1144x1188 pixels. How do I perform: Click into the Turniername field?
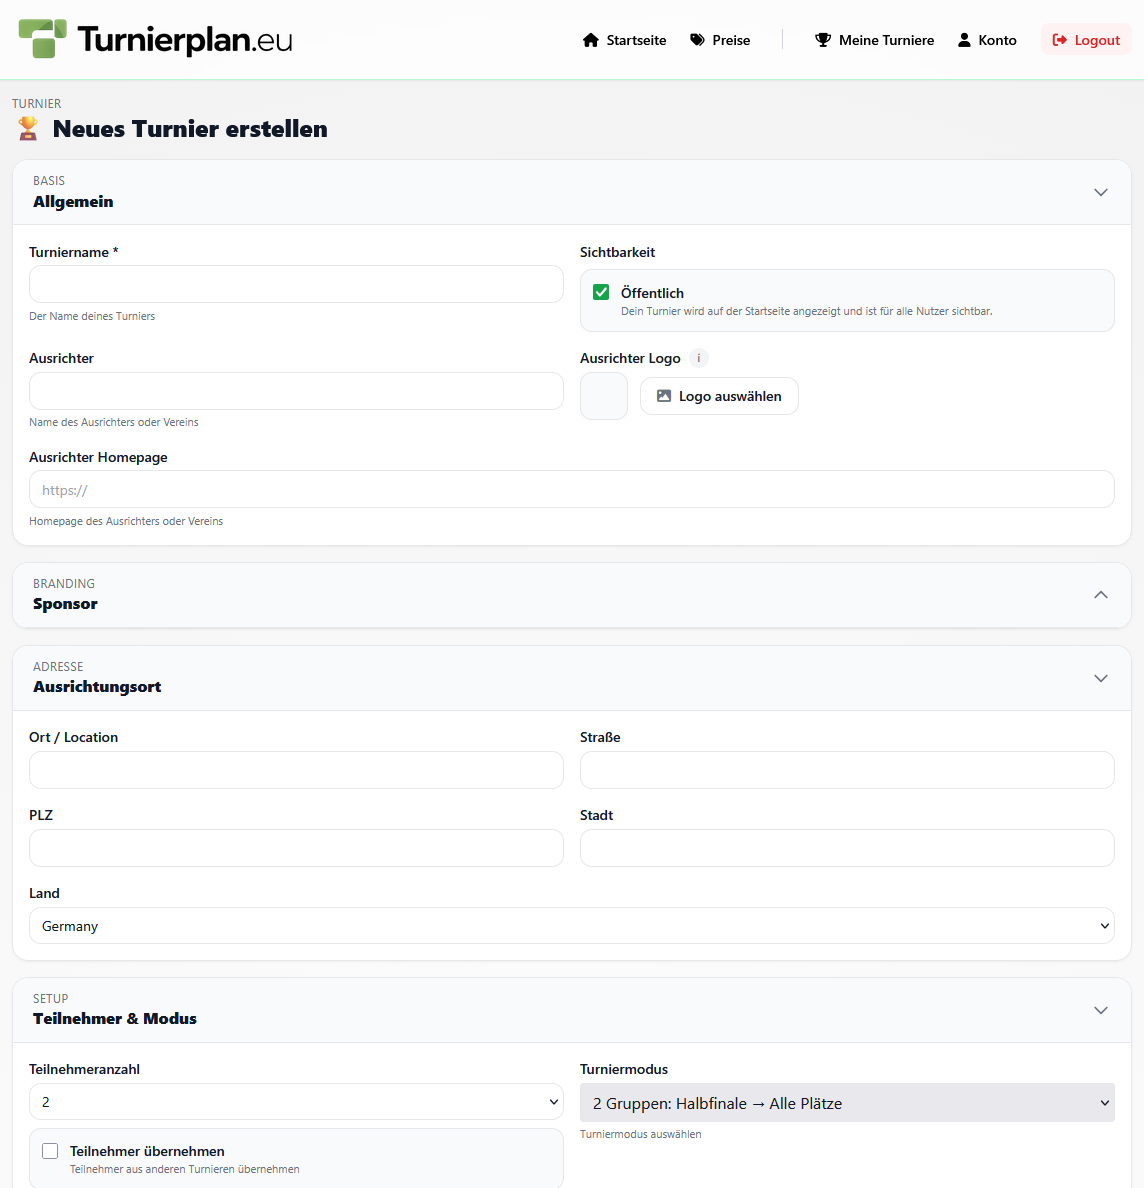[296, 284]
